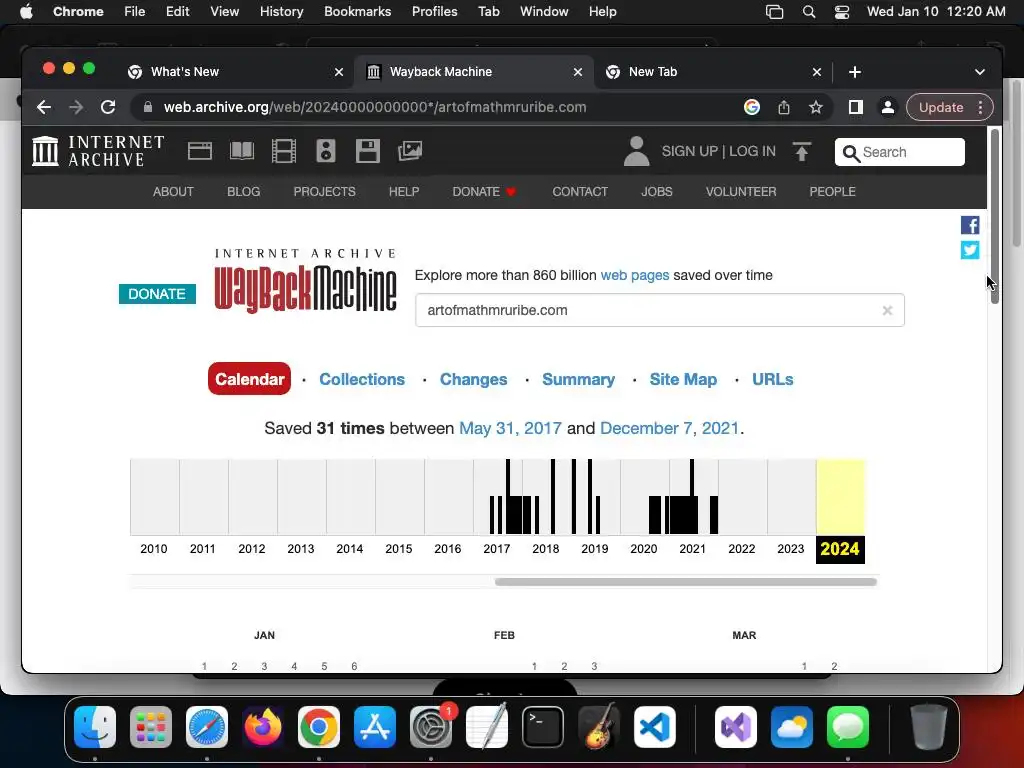Screen dimensions: 1024x768
Task: Open the tab search dropdown chevron
Action: (x=980, y=72)
